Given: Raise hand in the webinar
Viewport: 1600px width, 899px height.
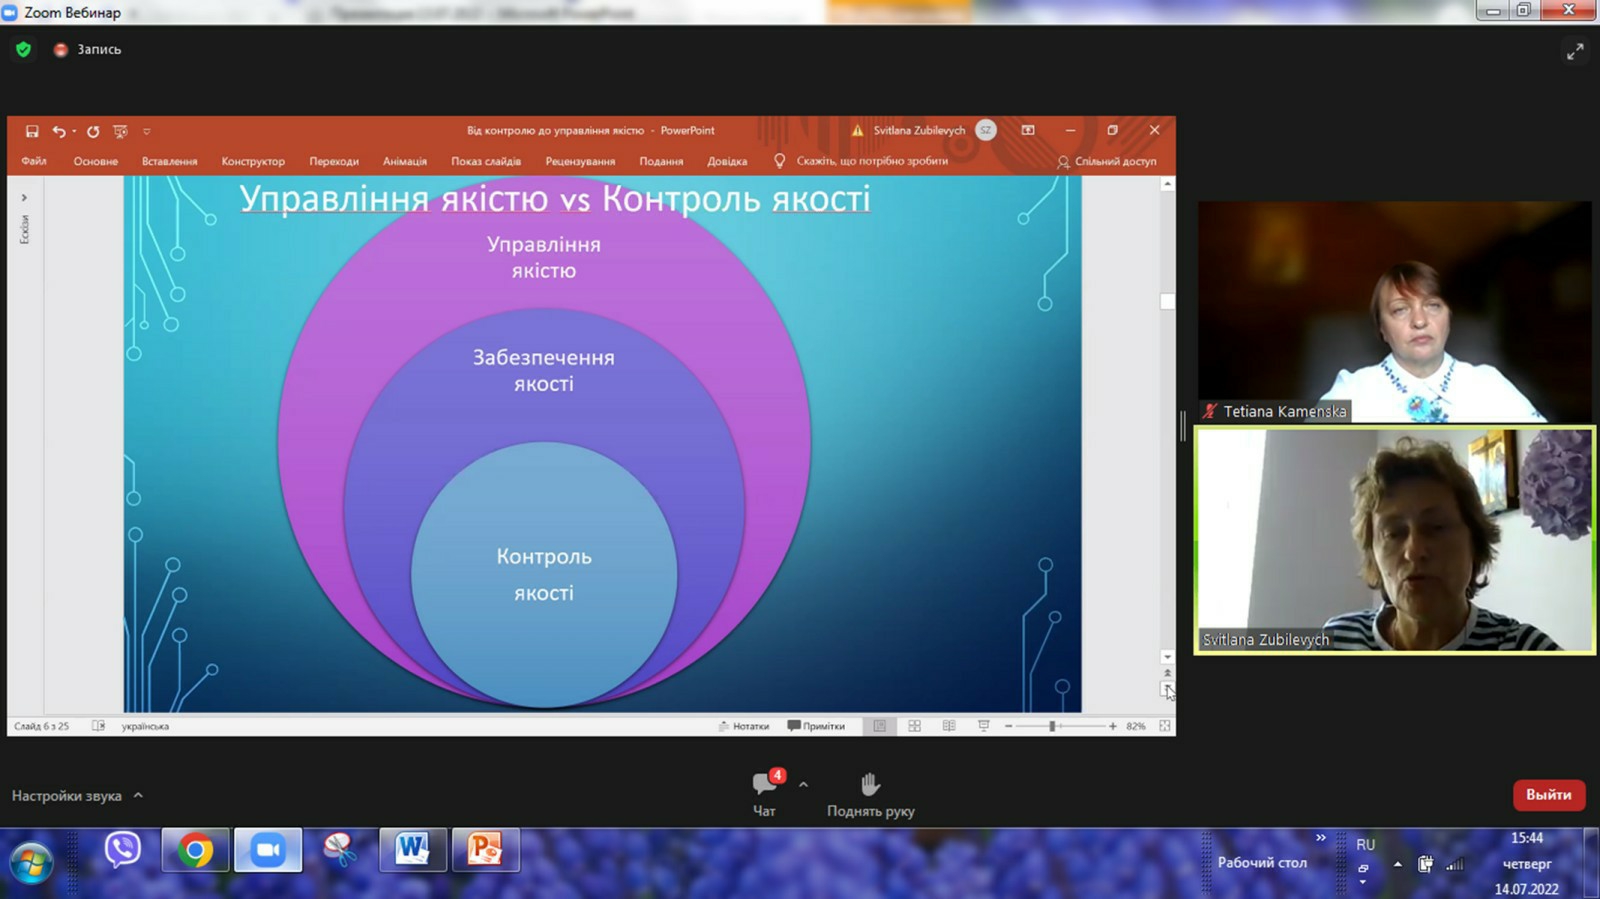Looking at the screenshot, I should click(870, 795).
